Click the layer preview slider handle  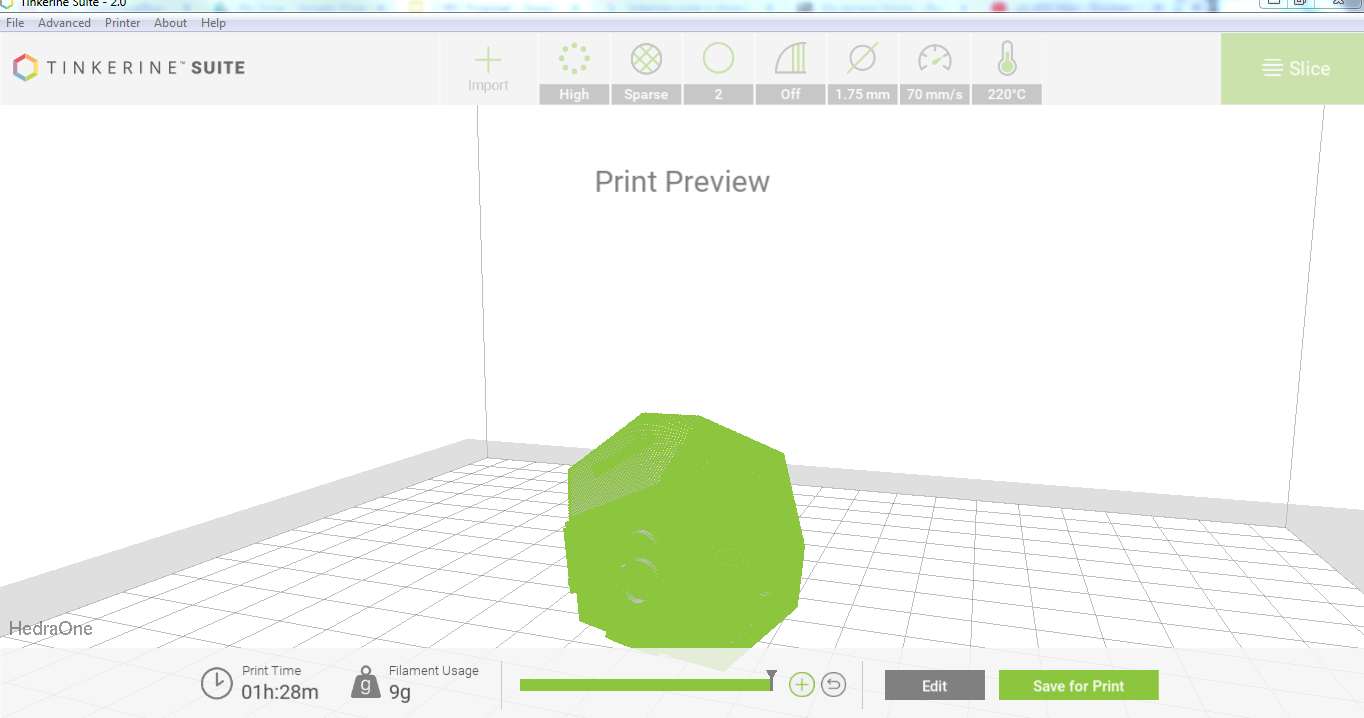click(771, 680)
